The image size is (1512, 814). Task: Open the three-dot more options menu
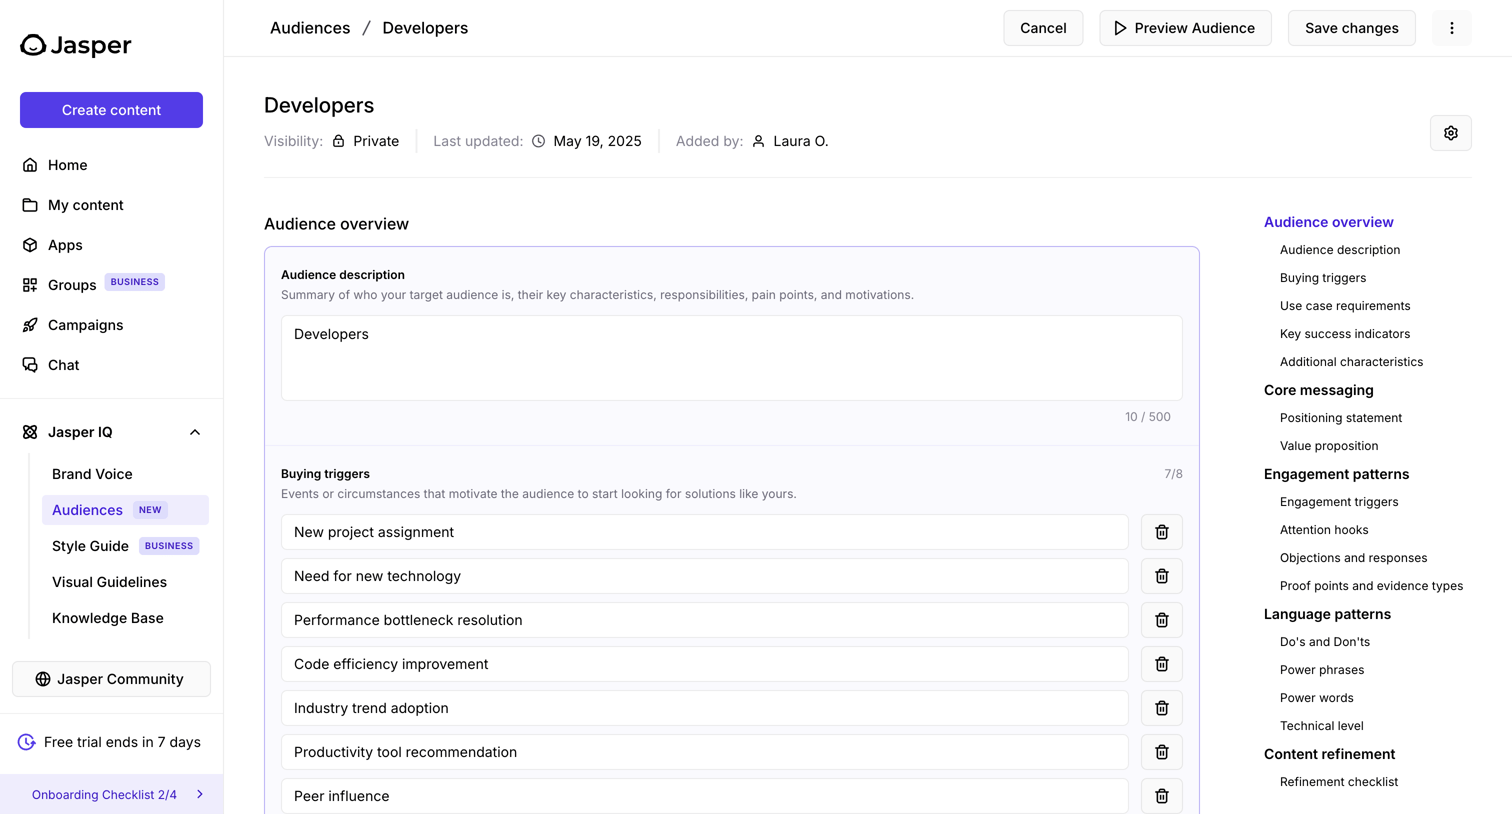[1452, 28]
